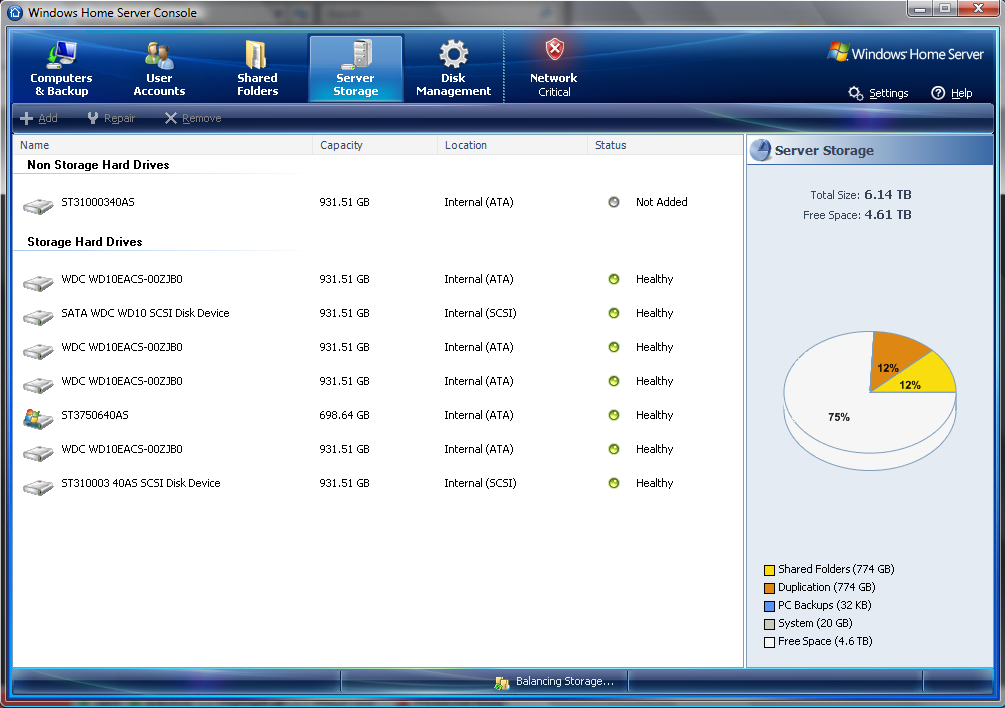
Task: Select the SATA WDC WD10 SCSI Disk Device
Action: 145,313
